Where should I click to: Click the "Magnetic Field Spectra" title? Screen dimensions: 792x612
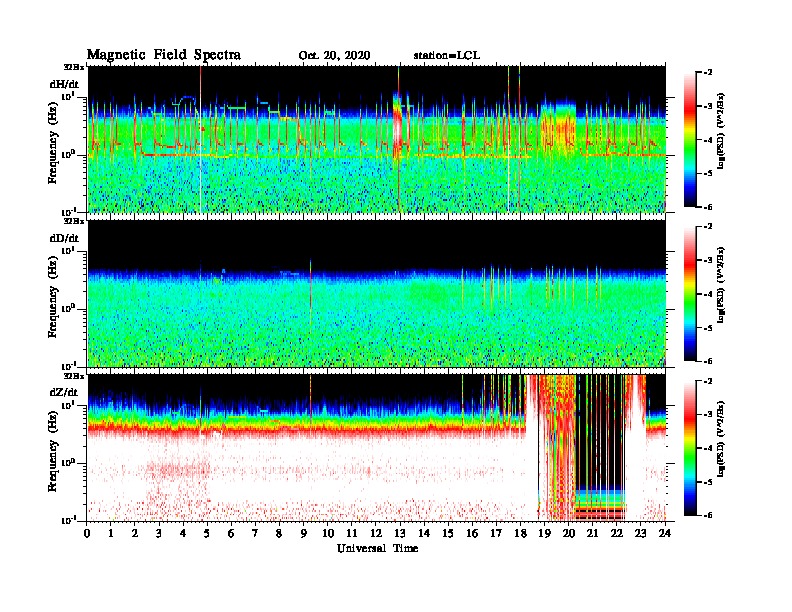pyautogui.click(x=164, y=56)
